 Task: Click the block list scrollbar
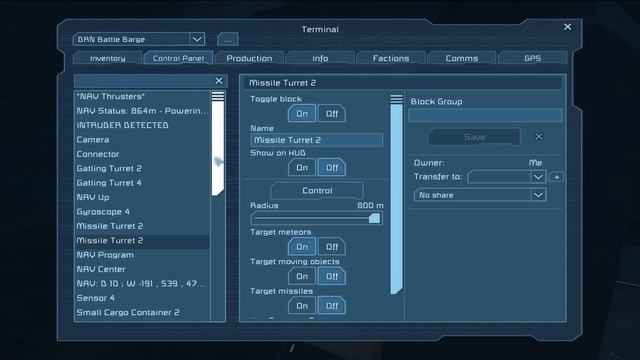(x=218, y=144)
